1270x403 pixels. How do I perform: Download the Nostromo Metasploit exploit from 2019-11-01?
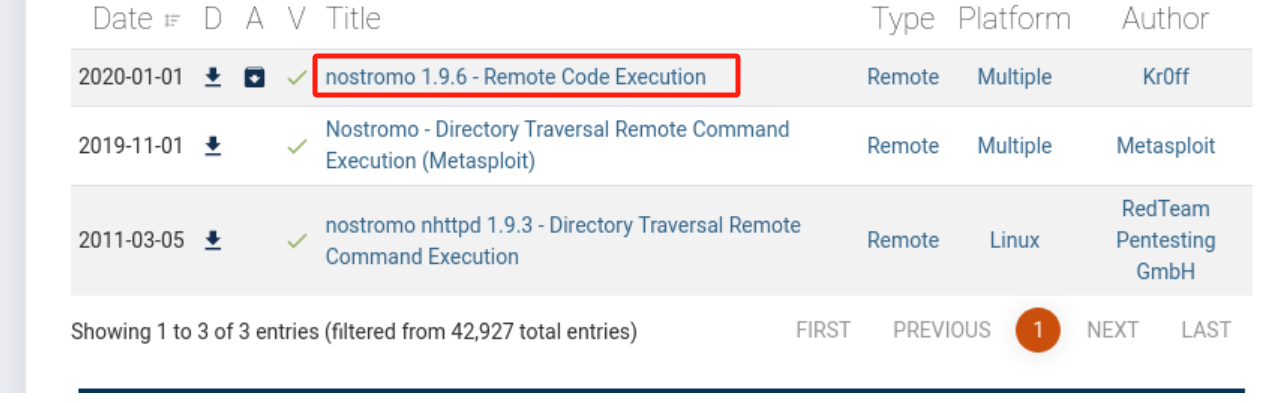click(212, 146)
